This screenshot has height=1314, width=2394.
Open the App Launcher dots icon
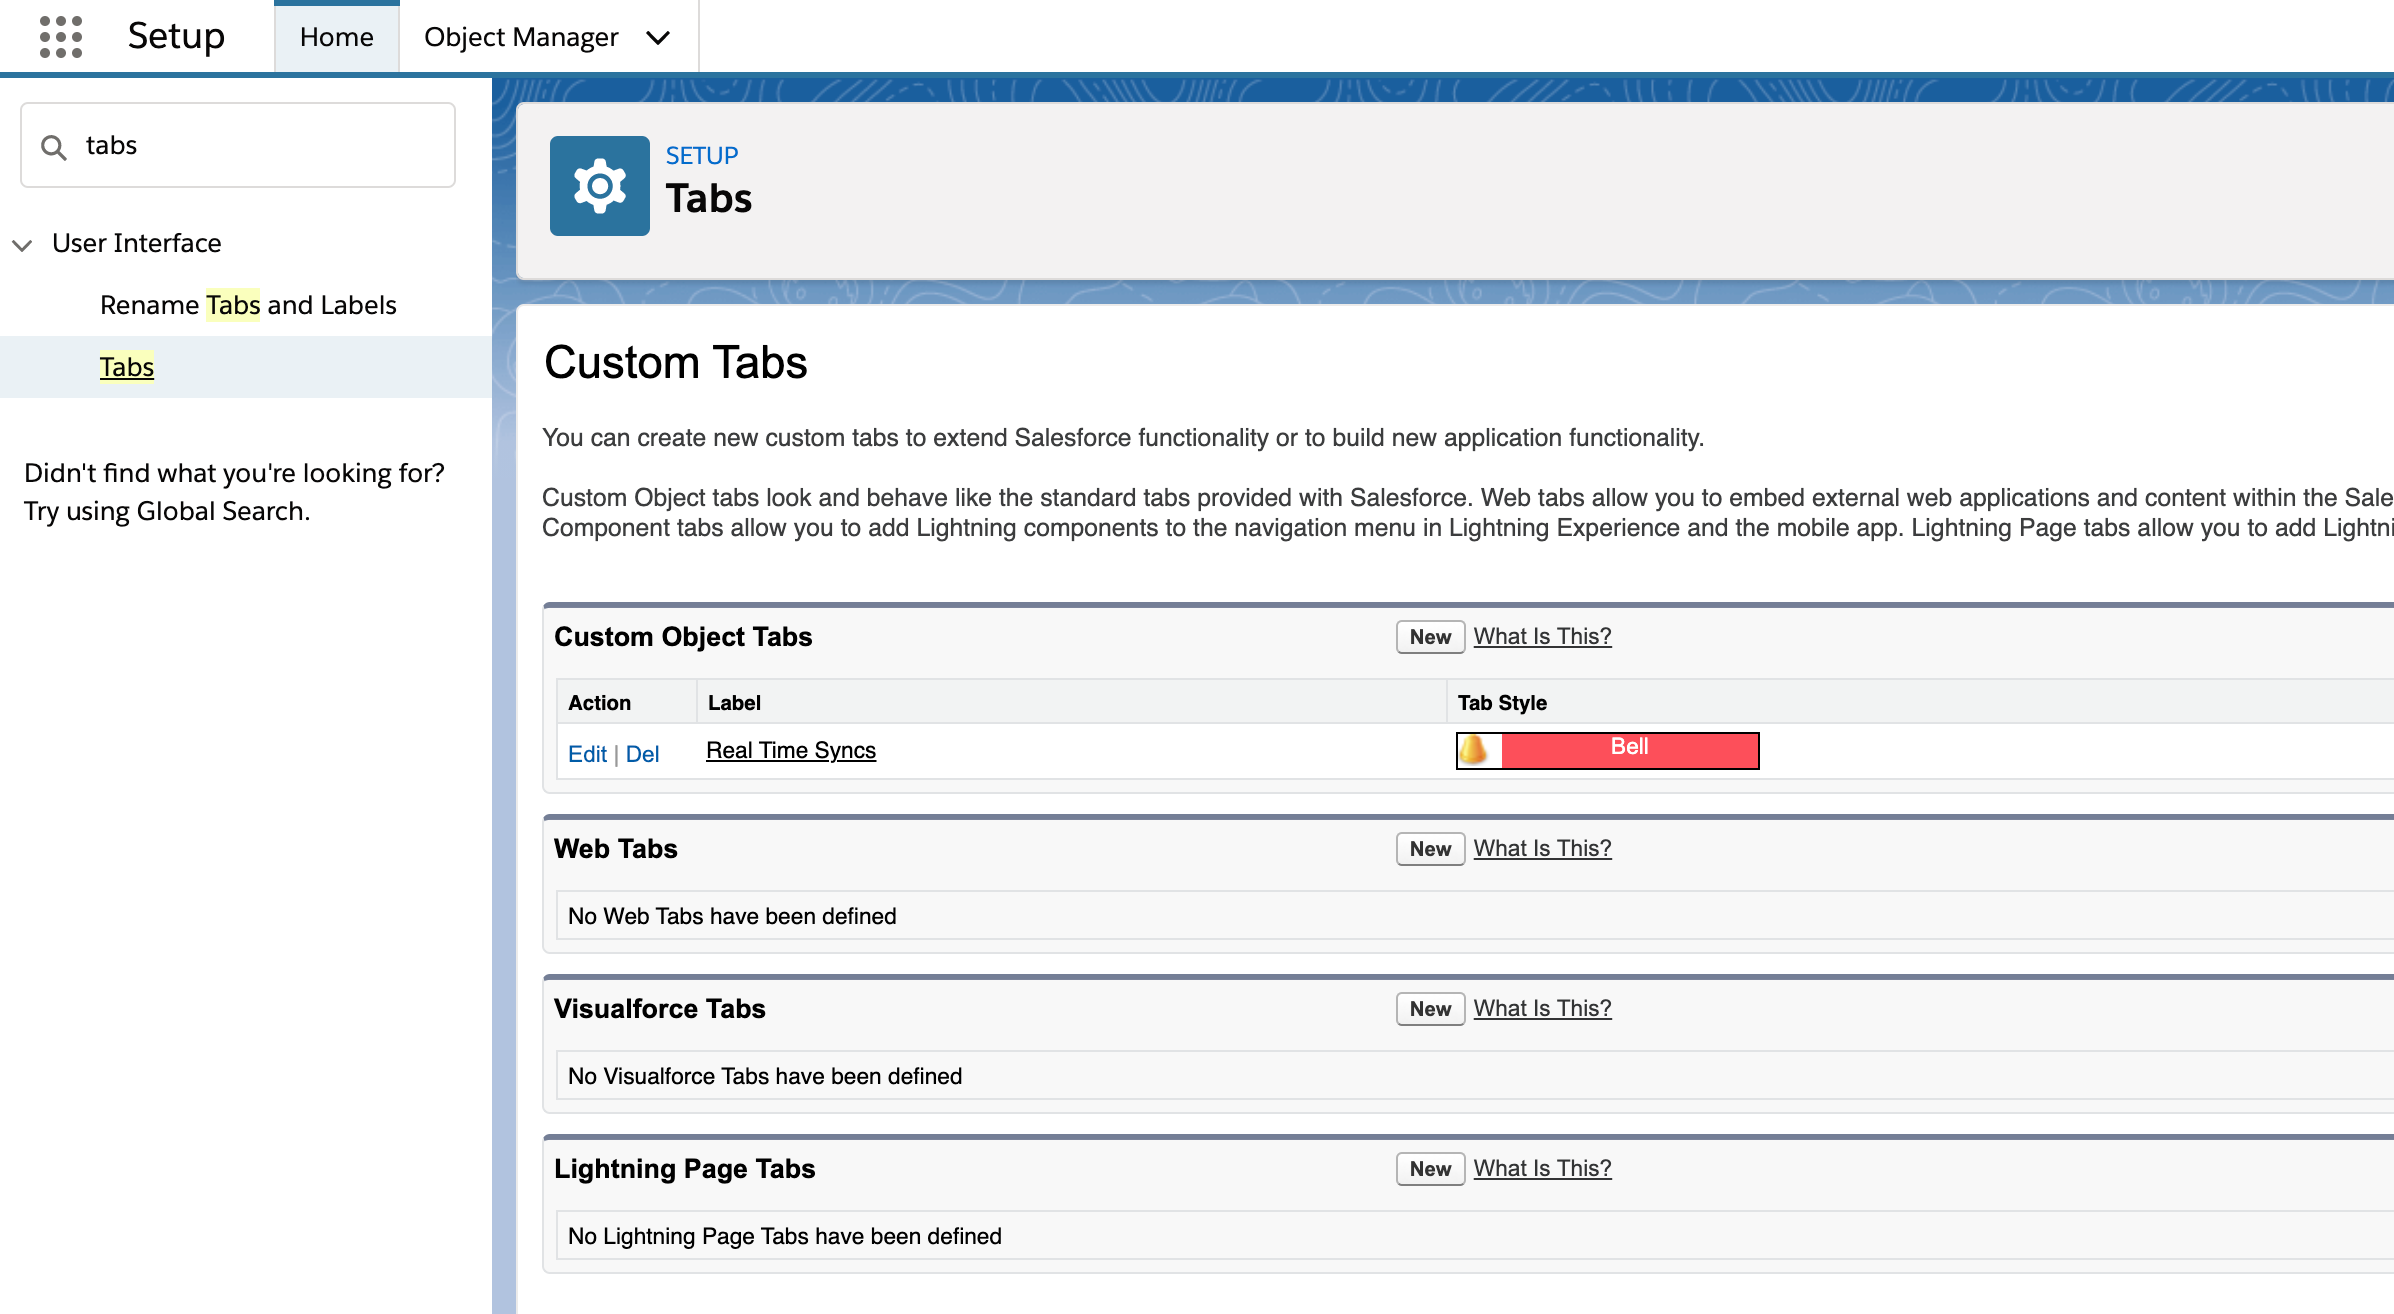(x=61, y=37)
